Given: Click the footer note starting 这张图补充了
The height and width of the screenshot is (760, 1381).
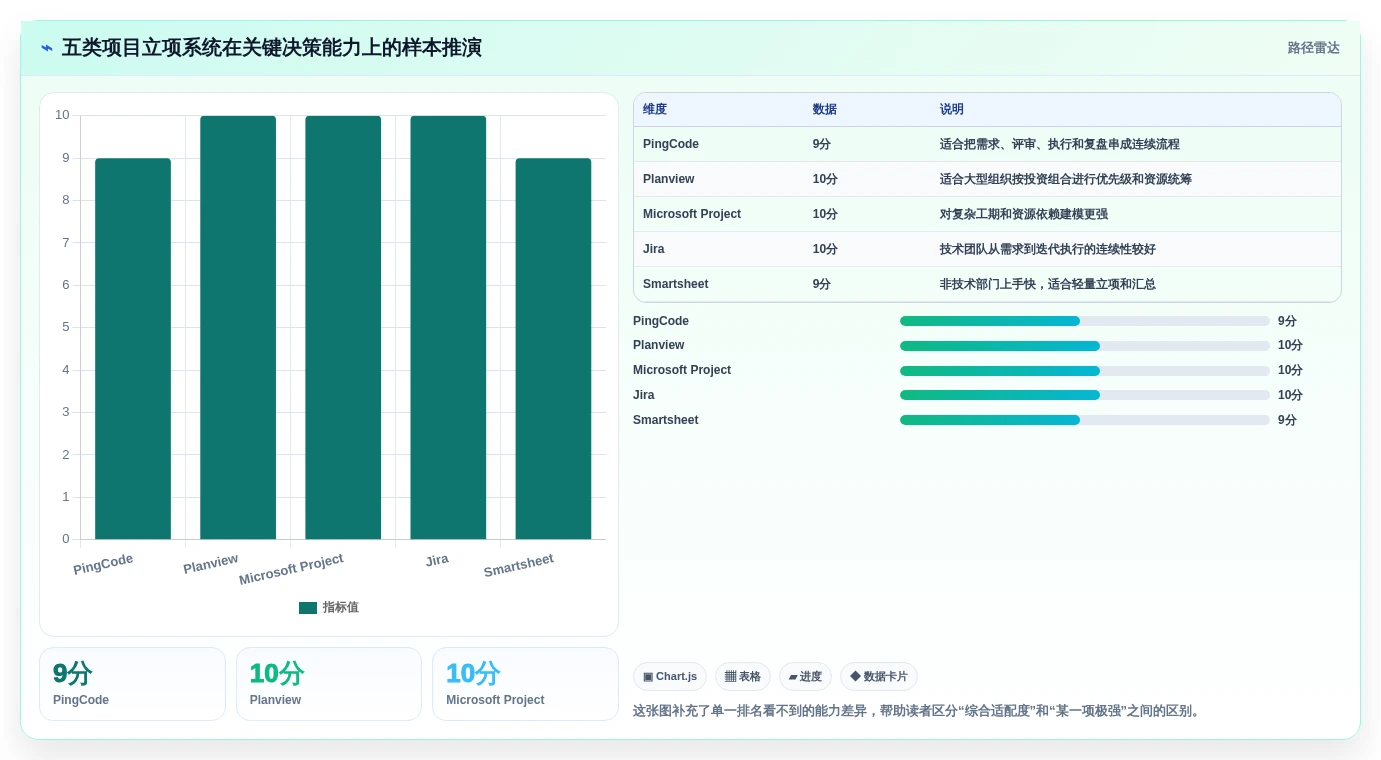Looking at the screenshot, I should point(918,712).
